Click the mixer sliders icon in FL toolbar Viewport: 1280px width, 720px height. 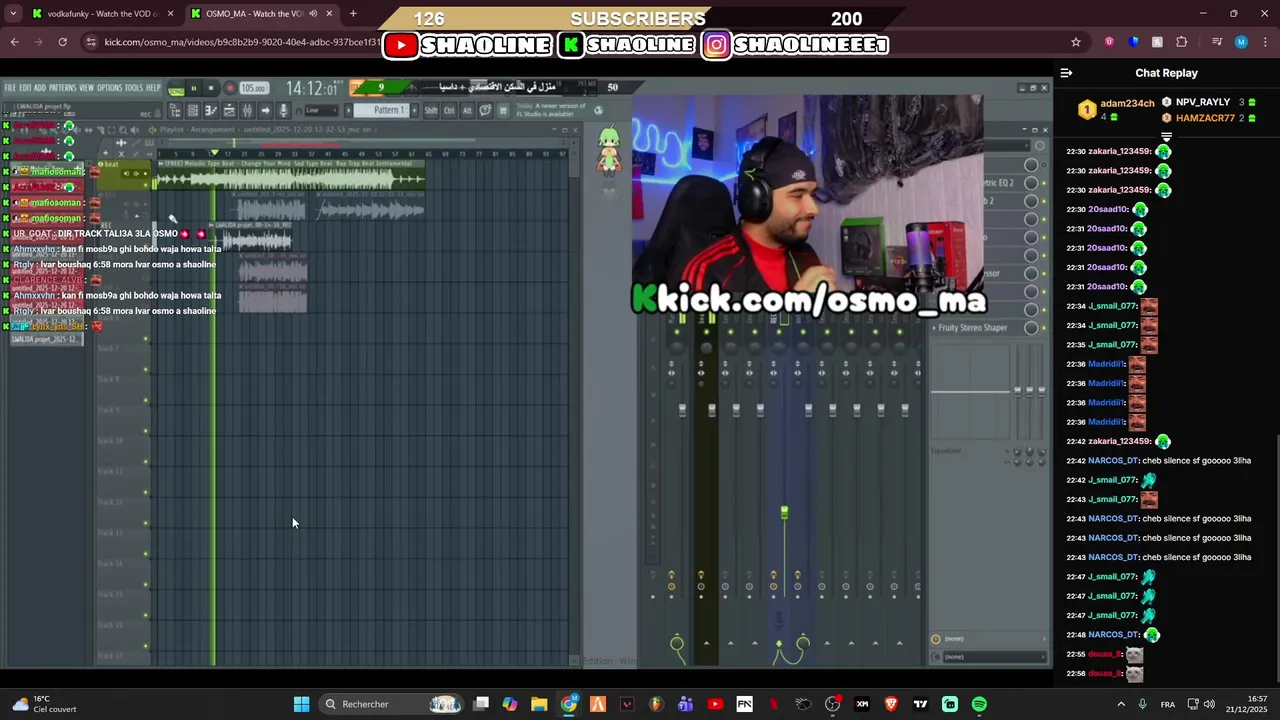click(x=247, y=110)
